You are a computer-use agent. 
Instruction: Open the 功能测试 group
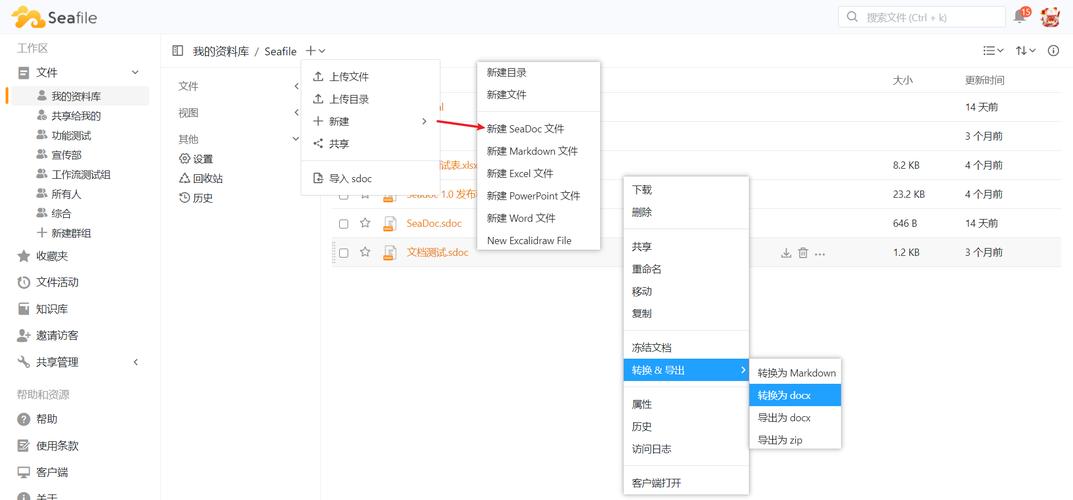71,135
